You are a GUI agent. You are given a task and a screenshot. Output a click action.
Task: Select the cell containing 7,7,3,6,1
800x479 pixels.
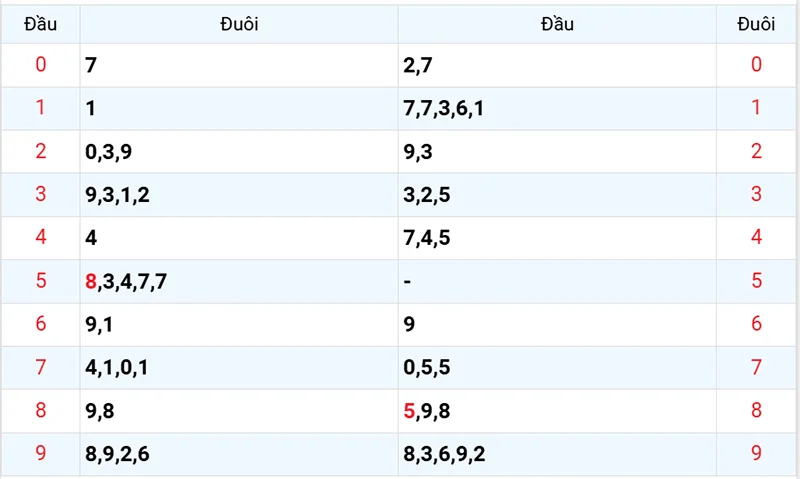click(444, 109)
